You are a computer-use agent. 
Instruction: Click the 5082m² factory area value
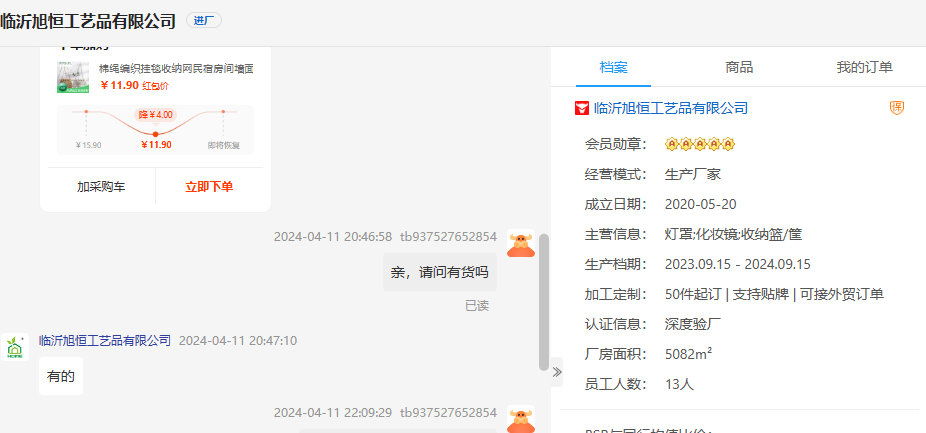689,354
